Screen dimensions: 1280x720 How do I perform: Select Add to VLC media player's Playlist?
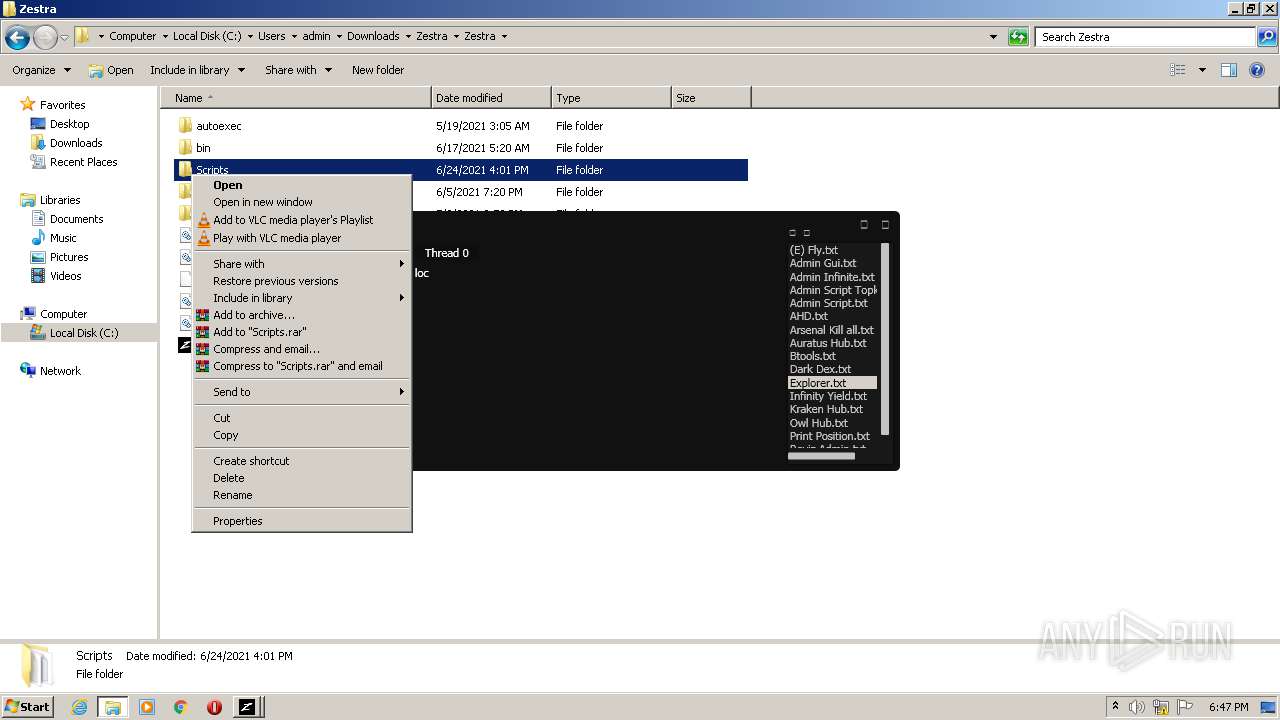(x=302, y=220)
